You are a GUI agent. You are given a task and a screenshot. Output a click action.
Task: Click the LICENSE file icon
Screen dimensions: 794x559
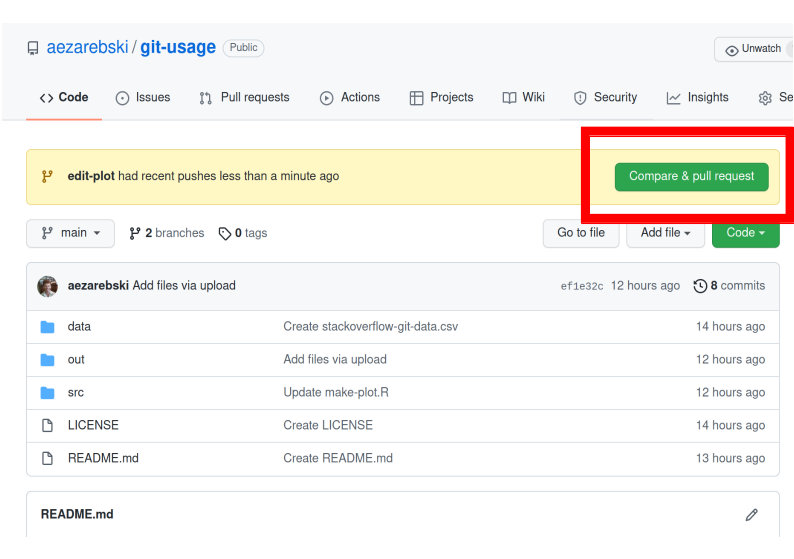click(x=47, y=425)
